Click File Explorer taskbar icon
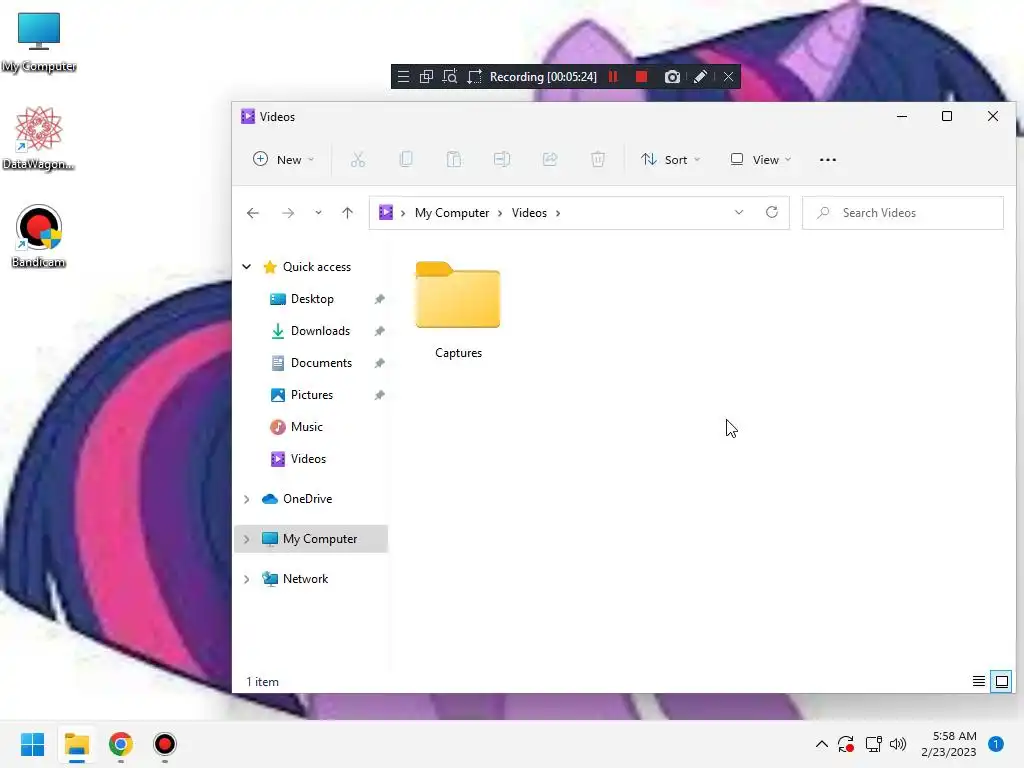Image resolution: width=1024 pixels, height=768 pixels. click(76, 744)
